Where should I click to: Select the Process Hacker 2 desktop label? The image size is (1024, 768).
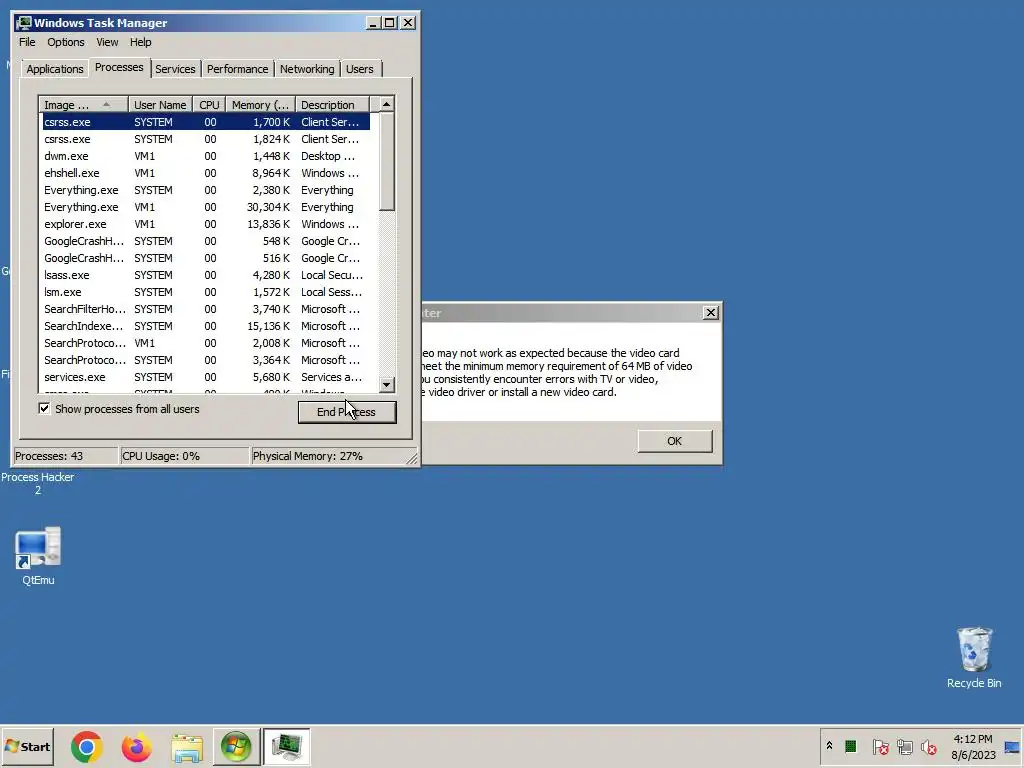(38, 483)
